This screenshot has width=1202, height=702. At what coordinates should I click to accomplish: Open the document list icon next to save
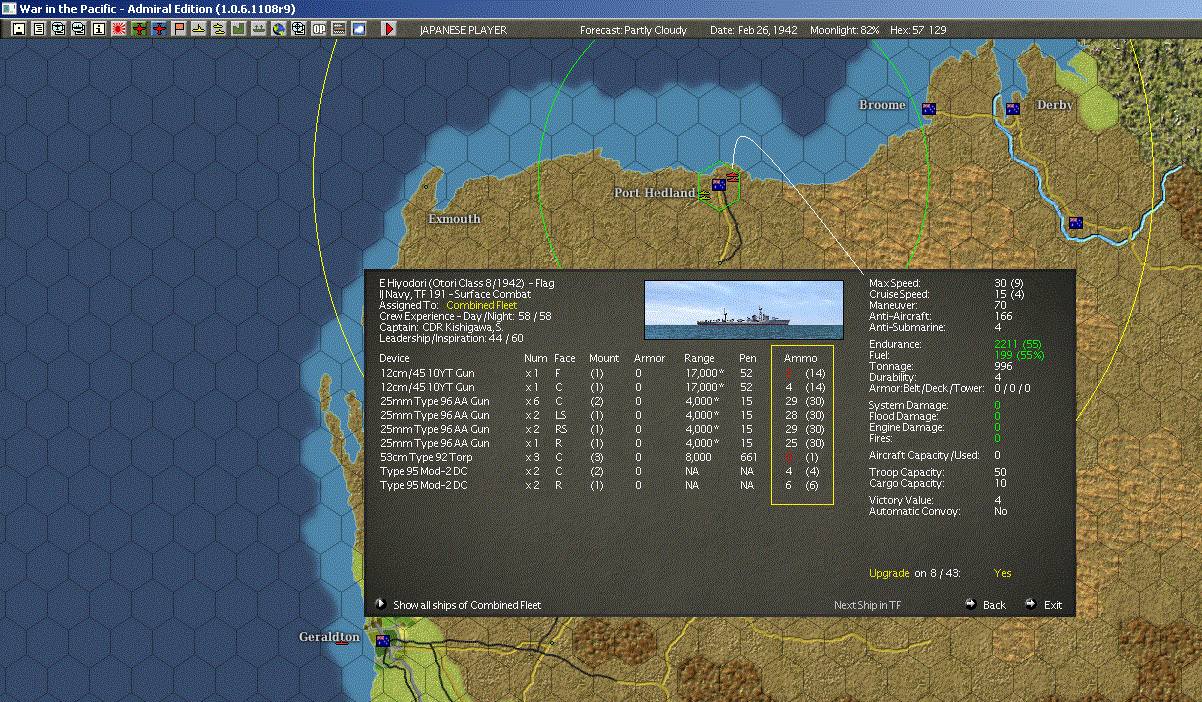click(38, 29)
